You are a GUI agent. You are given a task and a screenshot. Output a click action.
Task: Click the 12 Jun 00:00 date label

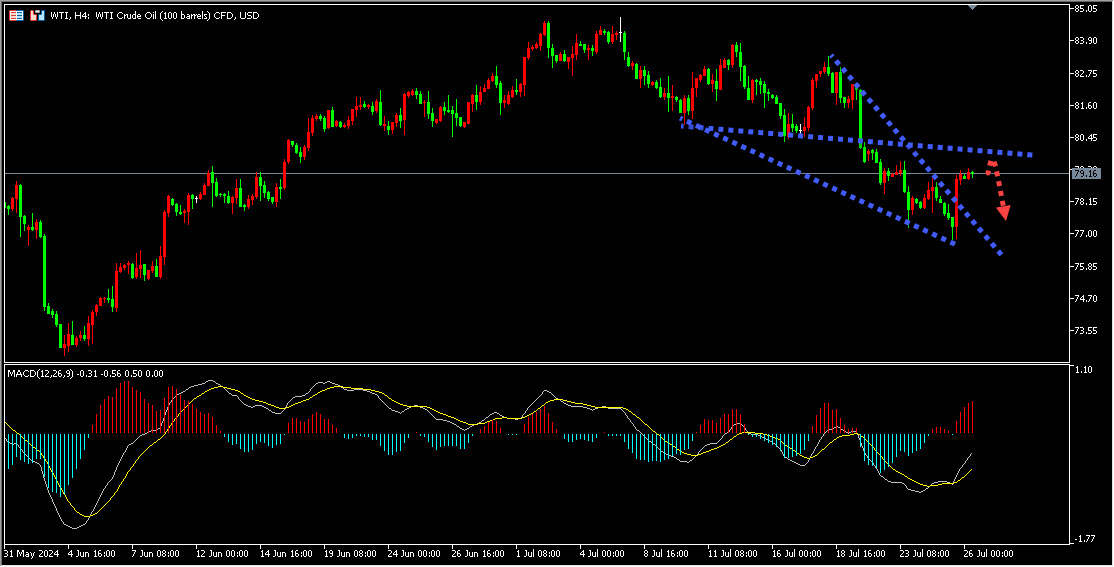[x=220, y=553]
